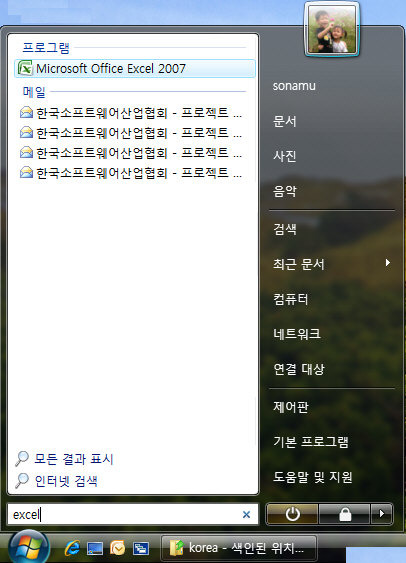Open 검색 (Search)
This screenshot has width=406, height=563.
[285, 229]
